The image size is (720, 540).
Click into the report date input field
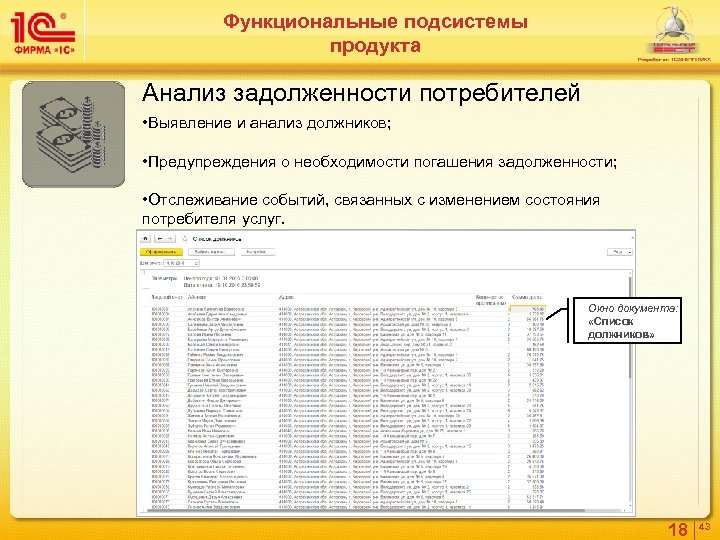coord(179,263)
